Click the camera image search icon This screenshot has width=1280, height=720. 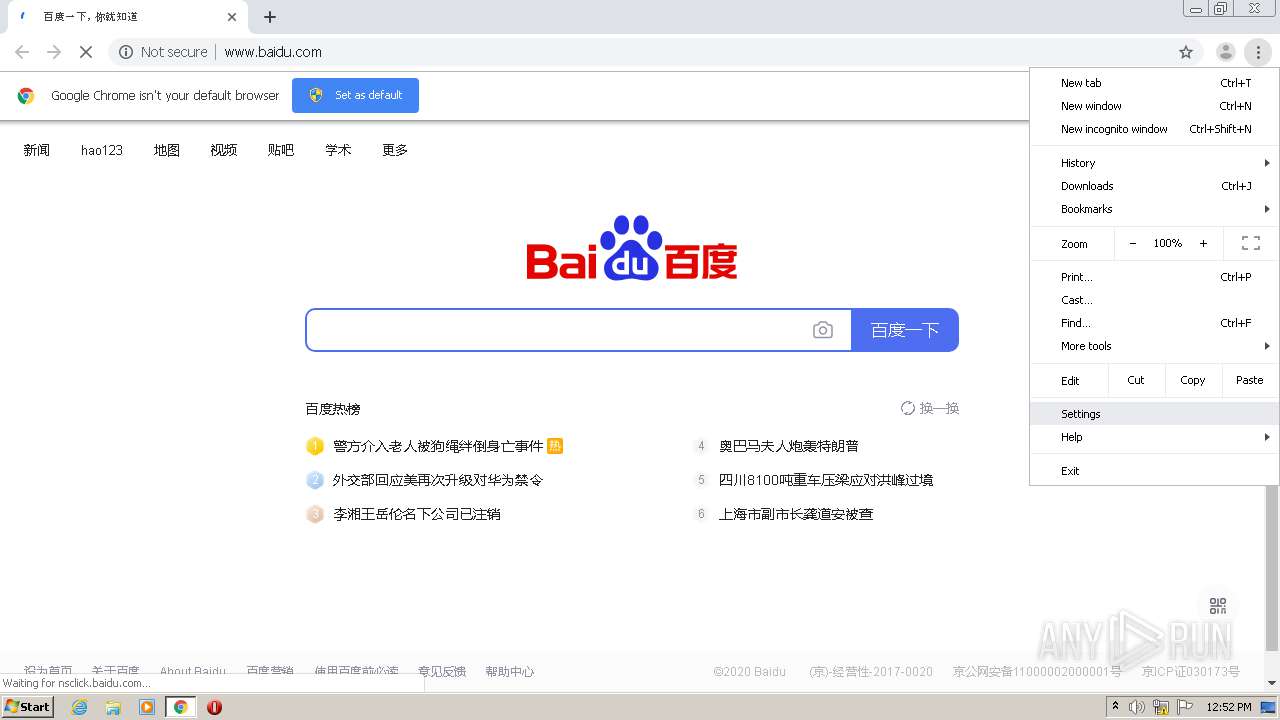[x=822, y=330]
